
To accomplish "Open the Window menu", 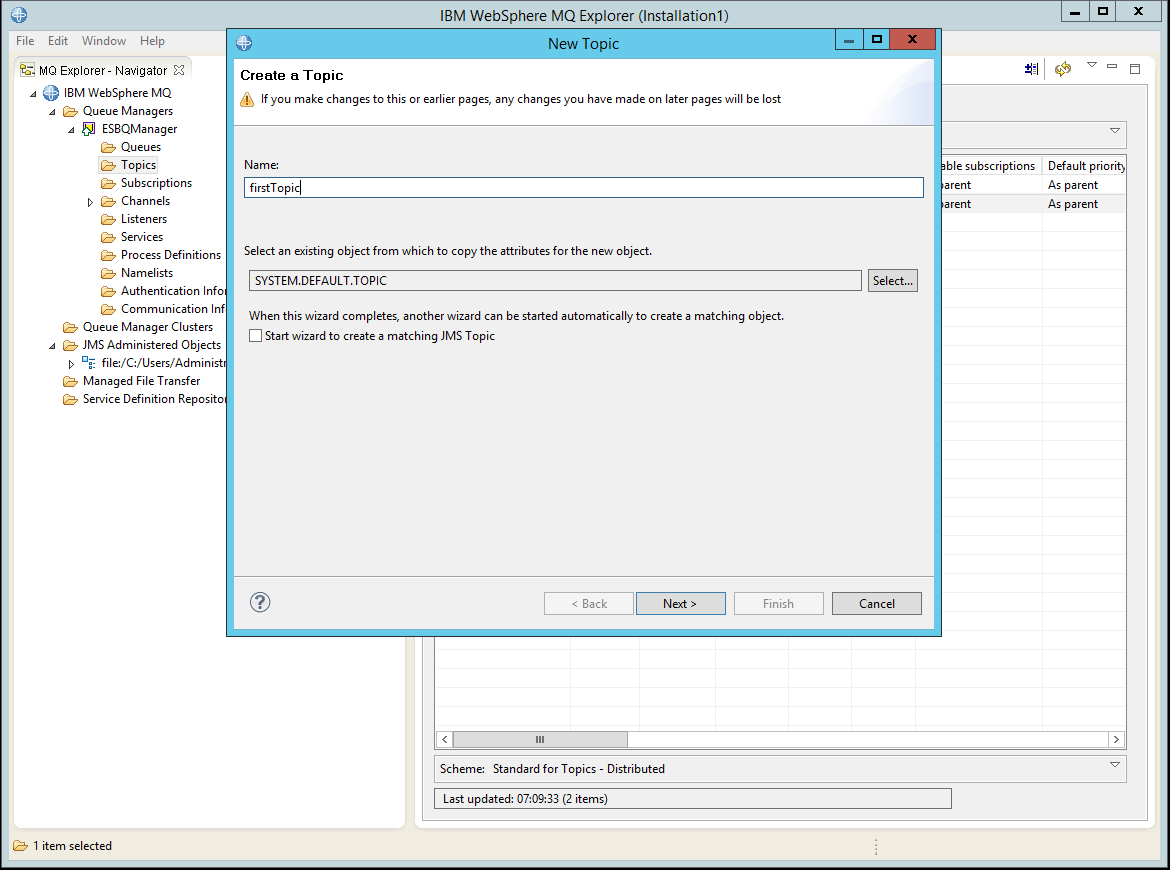I will click(103, 41).
